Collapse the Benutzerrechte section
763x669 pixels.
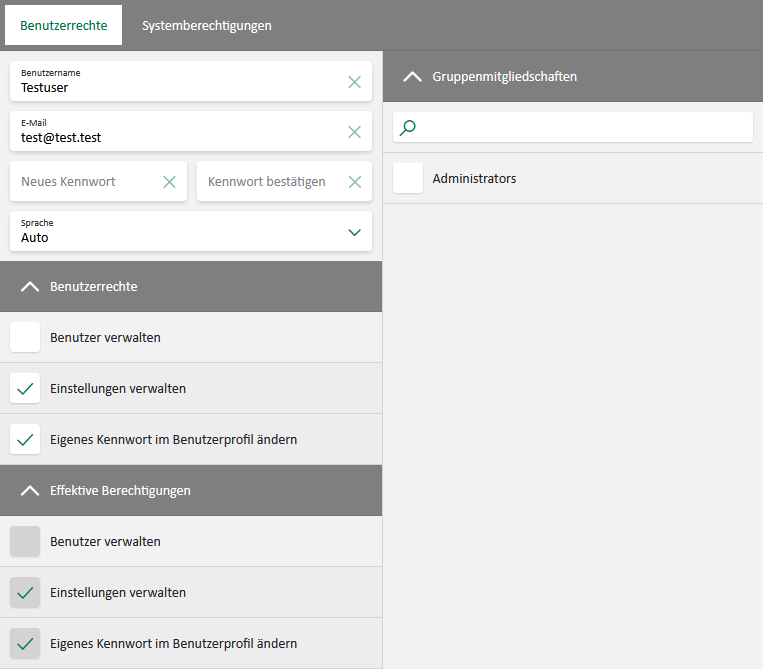coord(29,287)
